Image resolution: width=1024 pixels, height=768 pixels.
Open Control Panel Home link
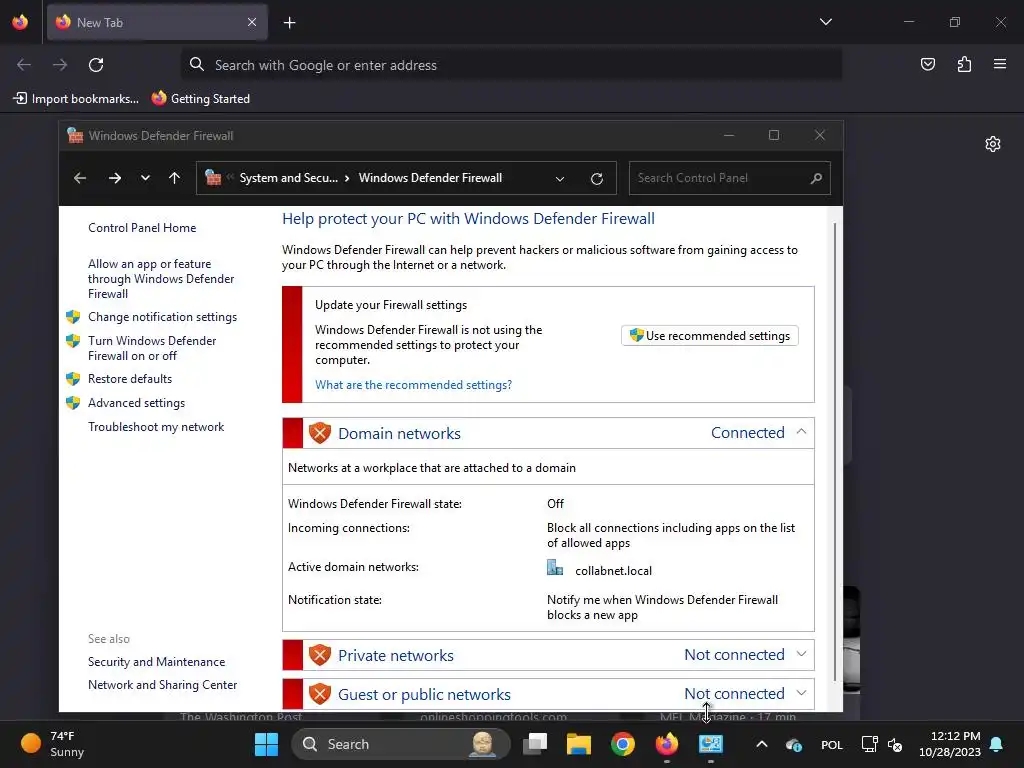coord(142,228)
